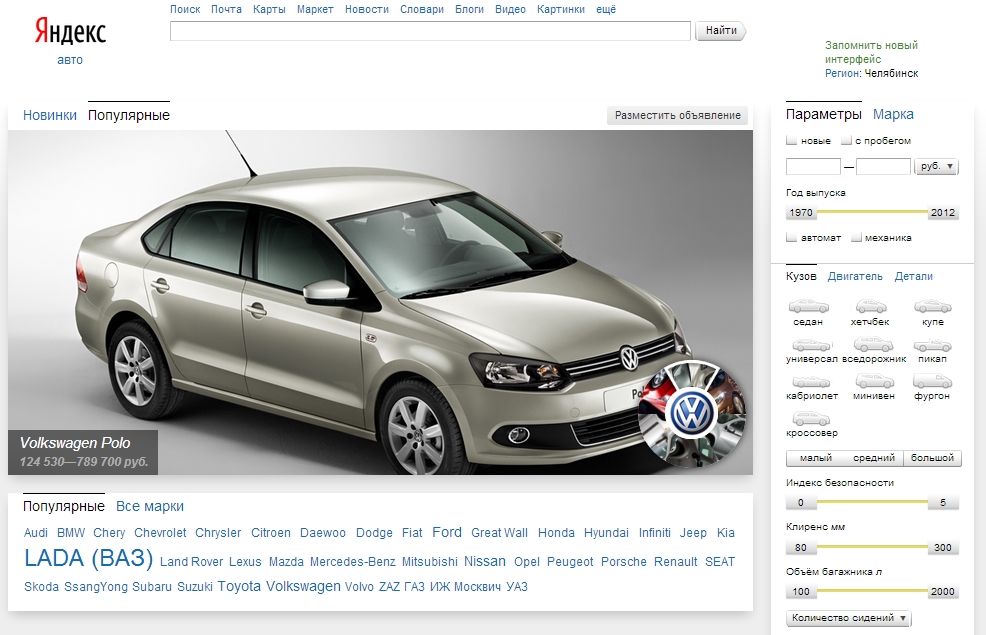Choose the внедорожник body type icon

pos(873,344)
